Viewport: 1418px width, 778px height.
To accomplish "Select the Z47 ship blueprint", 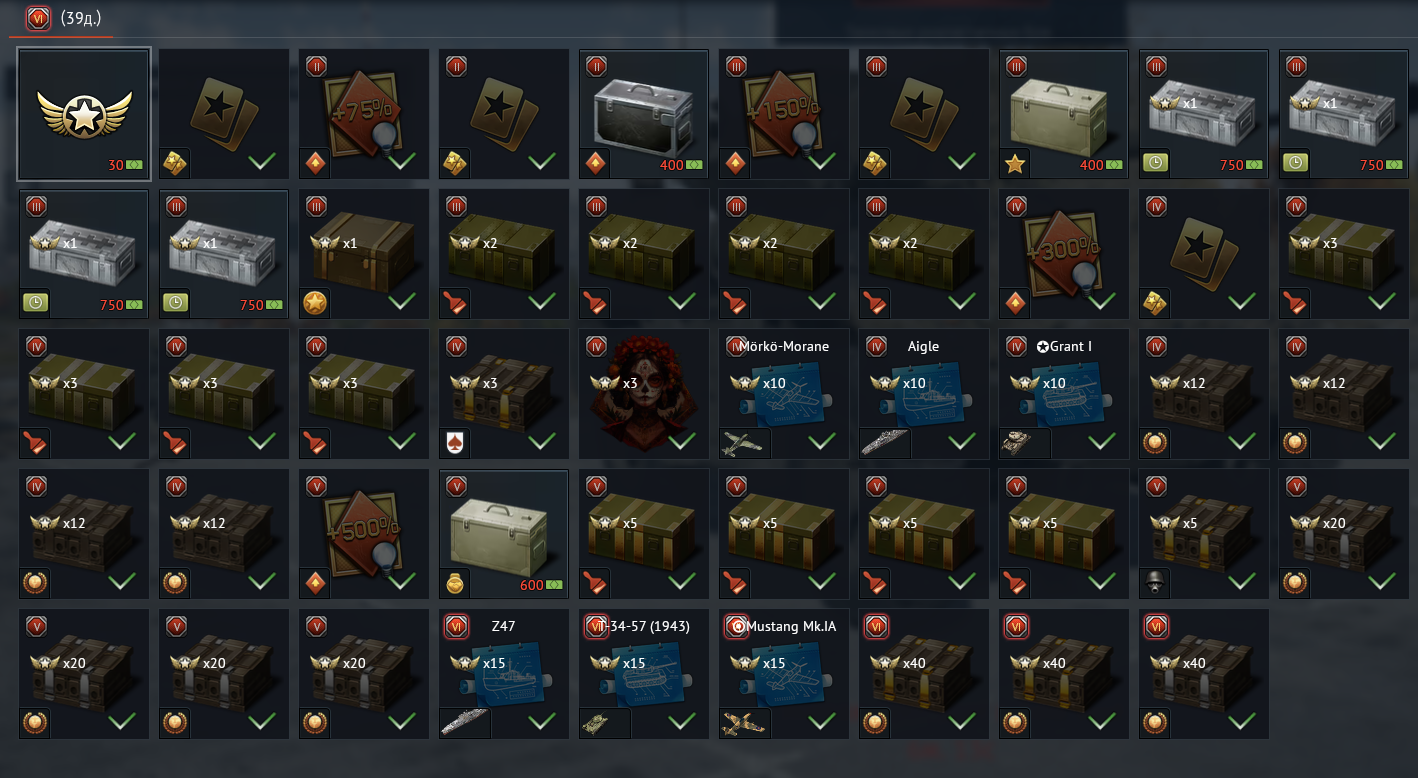I will 504,674.
